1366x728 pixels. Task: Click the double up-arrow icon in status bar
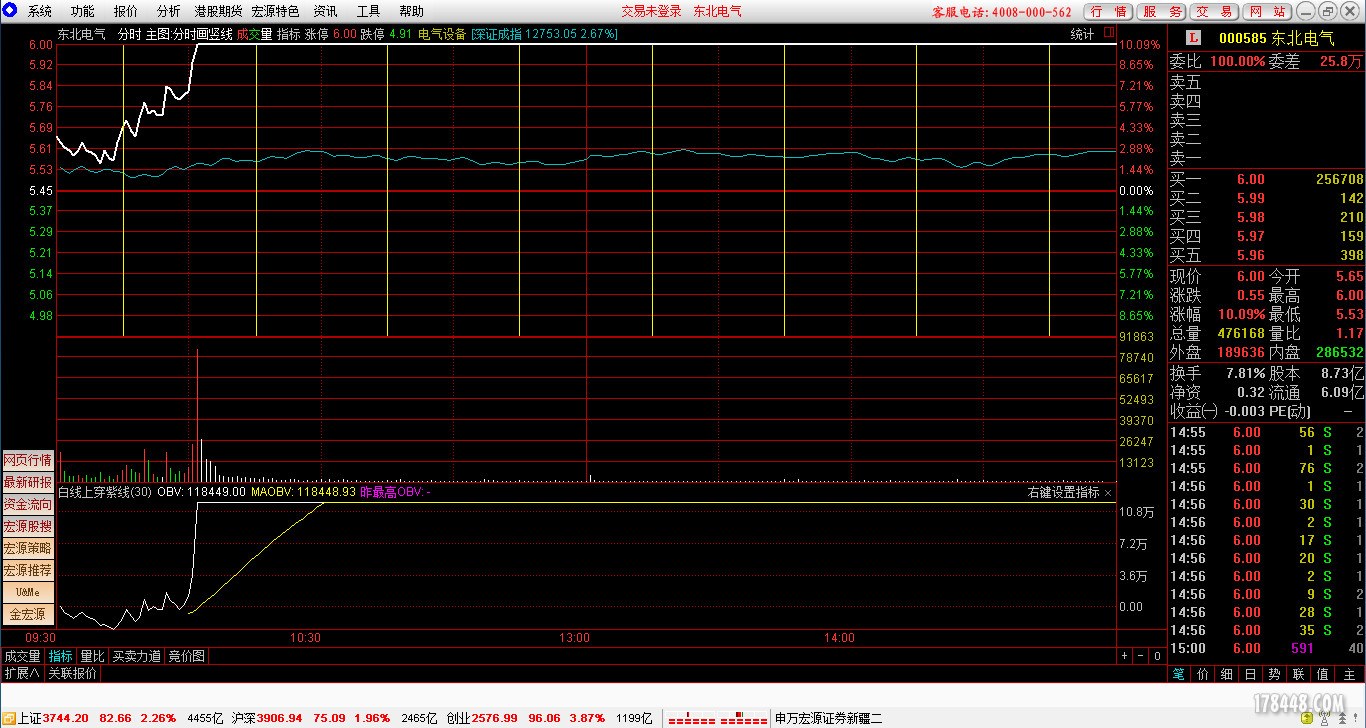[x=1342, y=718]
